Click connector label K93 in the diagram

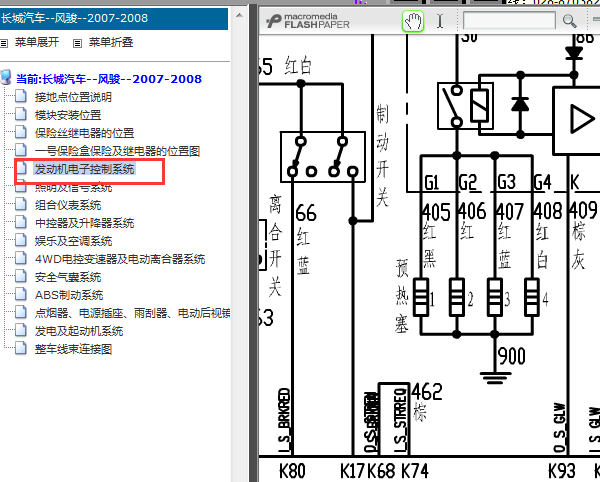[x=562, y=471]
